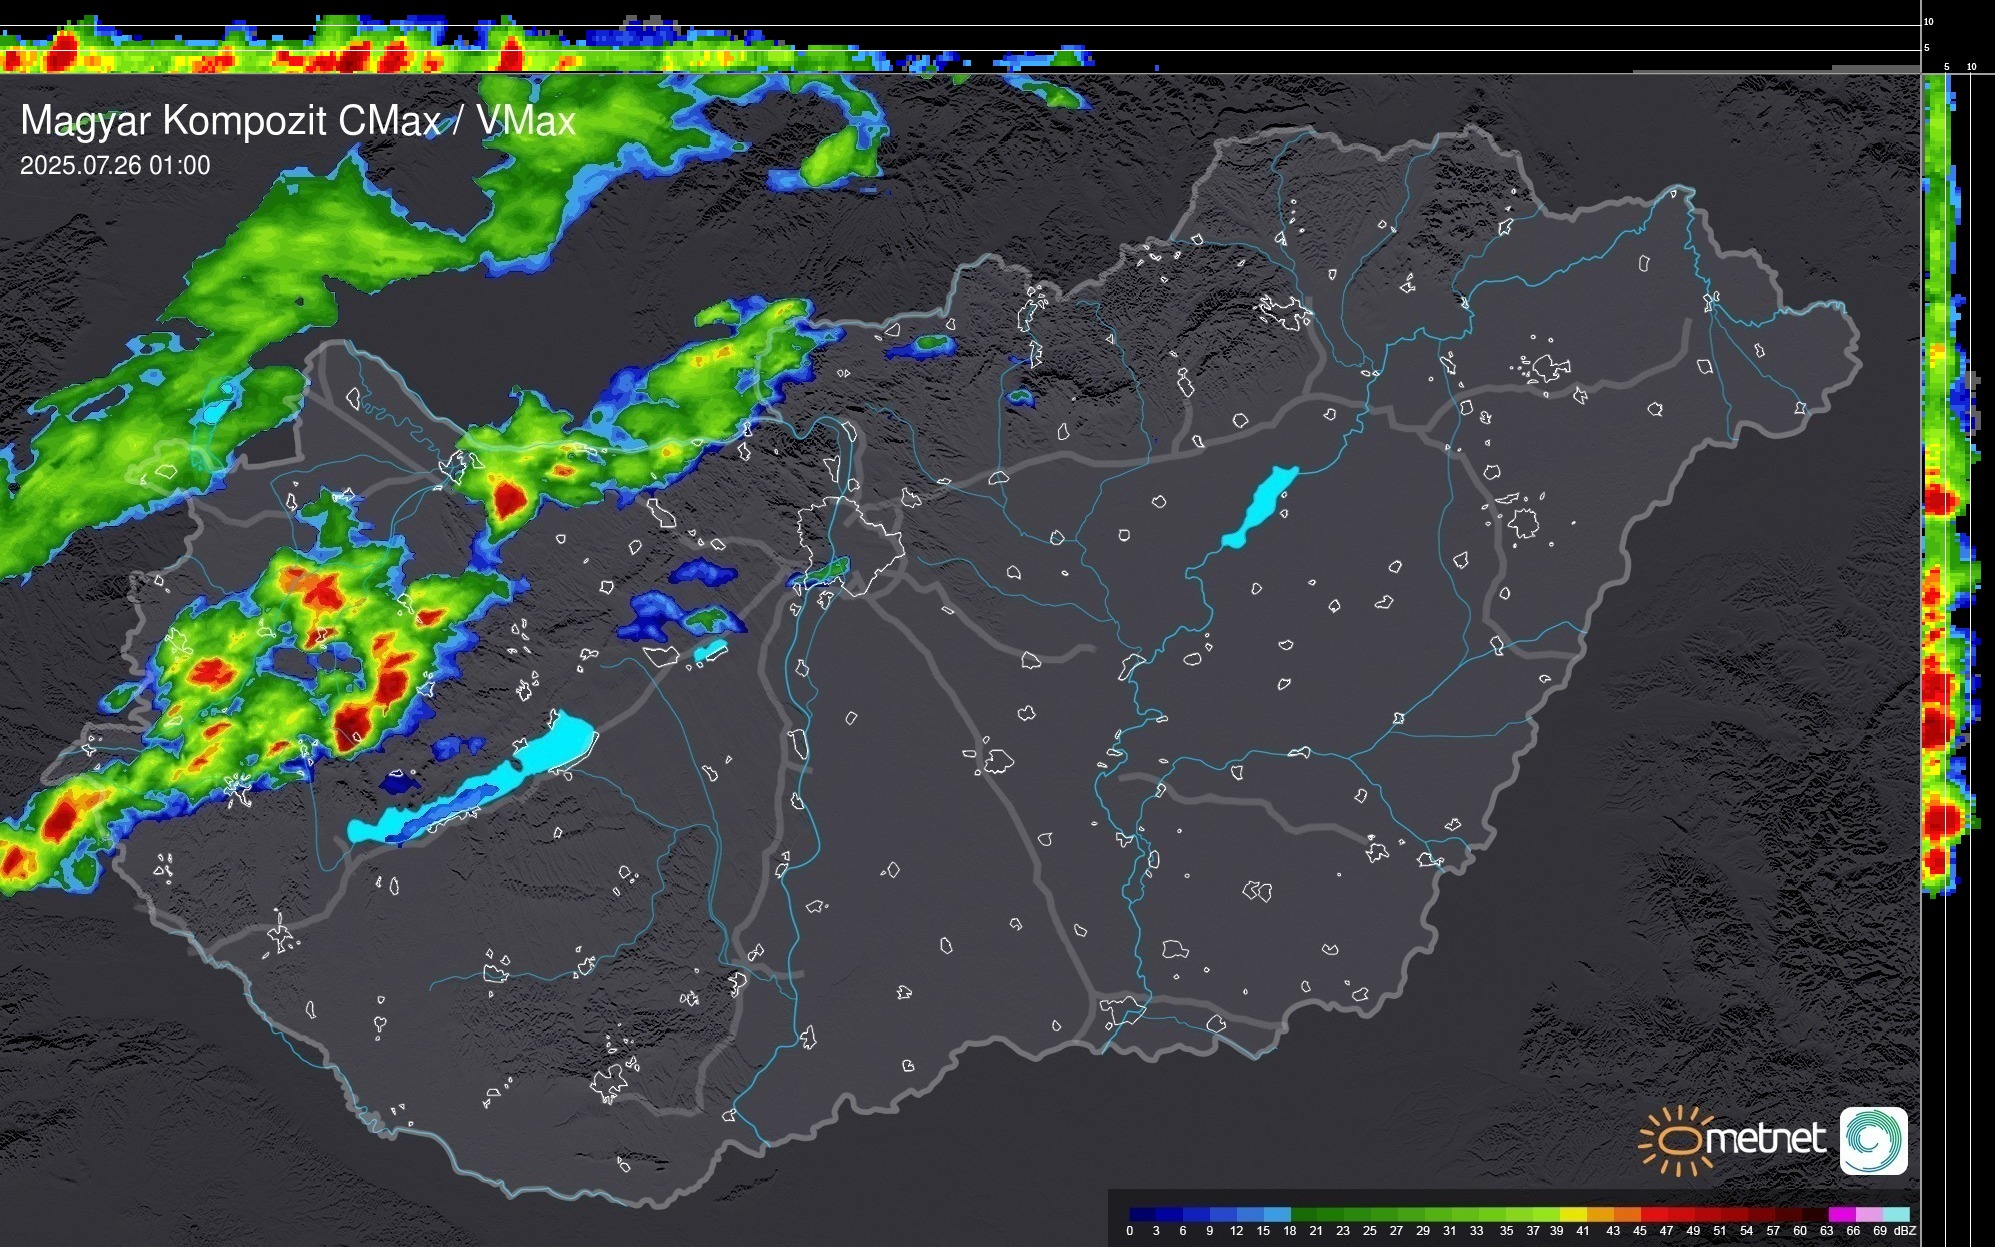Click the dBZ unit label on legend

click(1904, 1231)
